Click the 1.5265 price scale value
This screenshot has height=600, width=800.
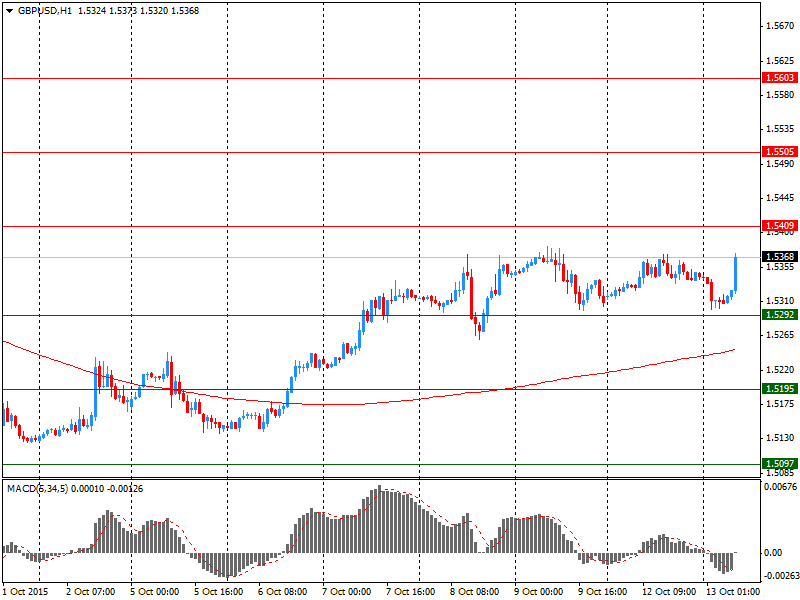[x=781, y=335]
